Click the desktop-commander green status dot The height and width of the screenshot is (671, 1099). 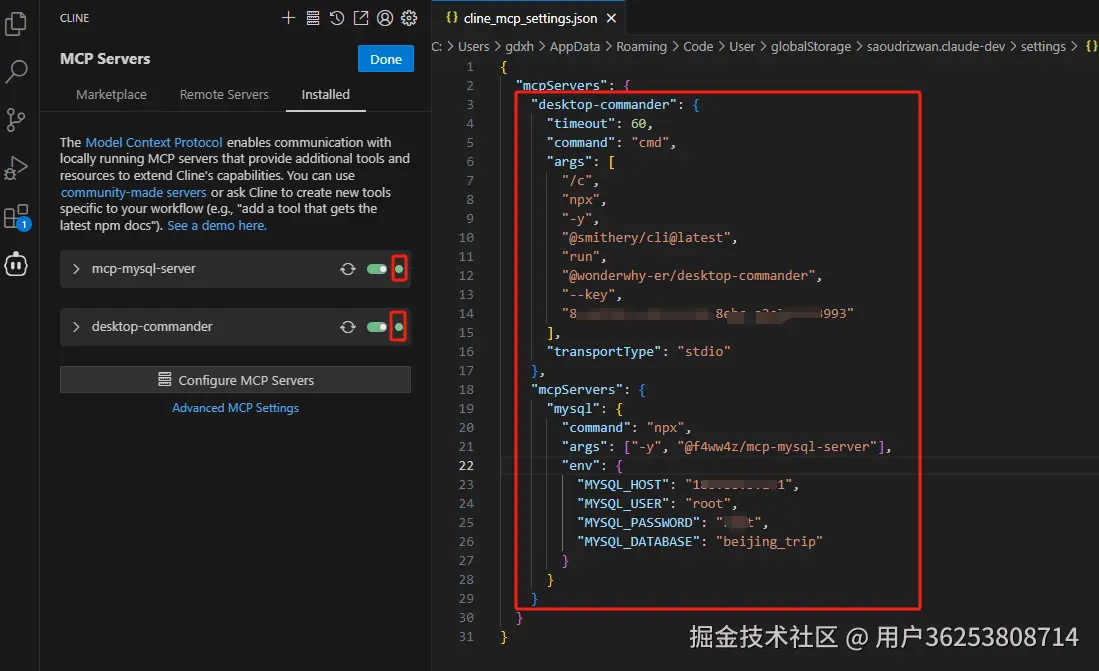click(x=399, y=327)
